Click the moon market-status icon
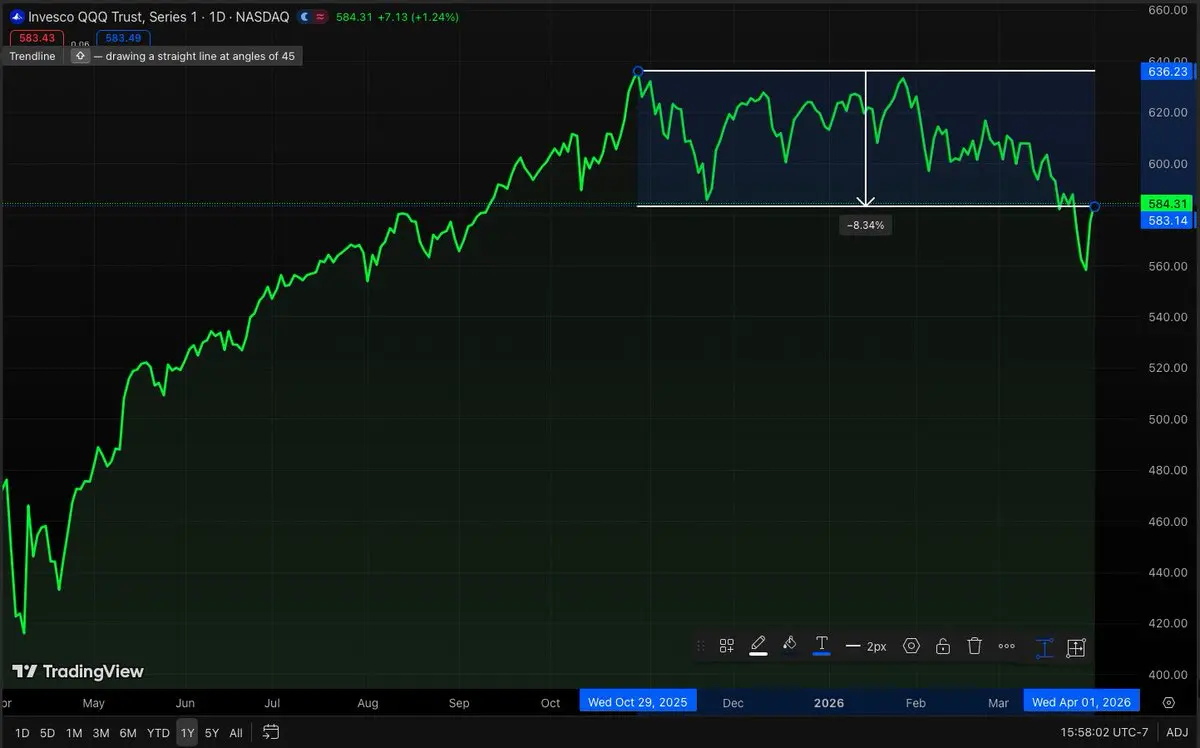This screenshot has width=1200, height=748. pos(304,17)
